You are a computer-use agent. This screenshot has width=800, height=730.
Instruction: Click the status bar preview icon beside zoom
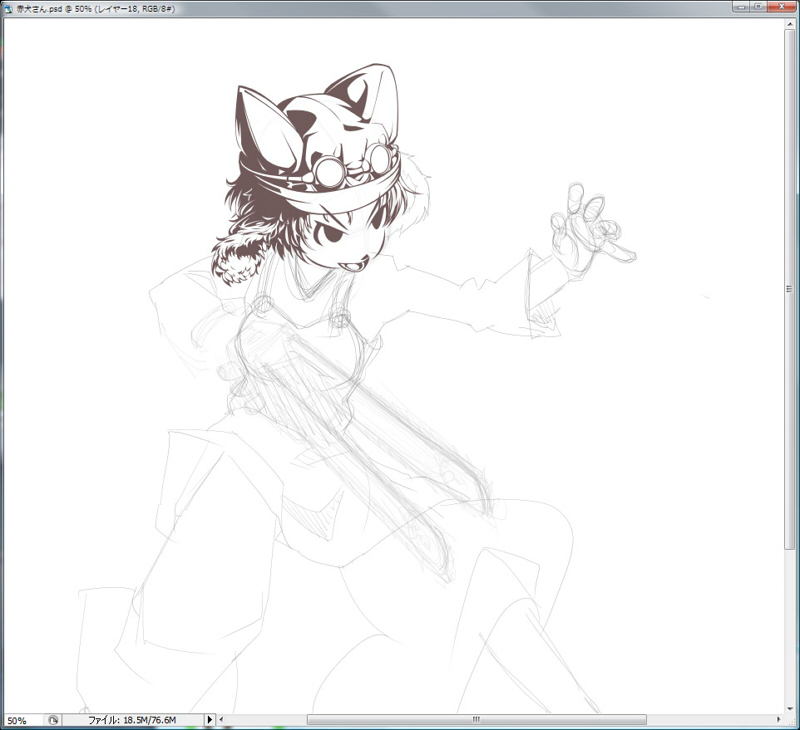53,720
